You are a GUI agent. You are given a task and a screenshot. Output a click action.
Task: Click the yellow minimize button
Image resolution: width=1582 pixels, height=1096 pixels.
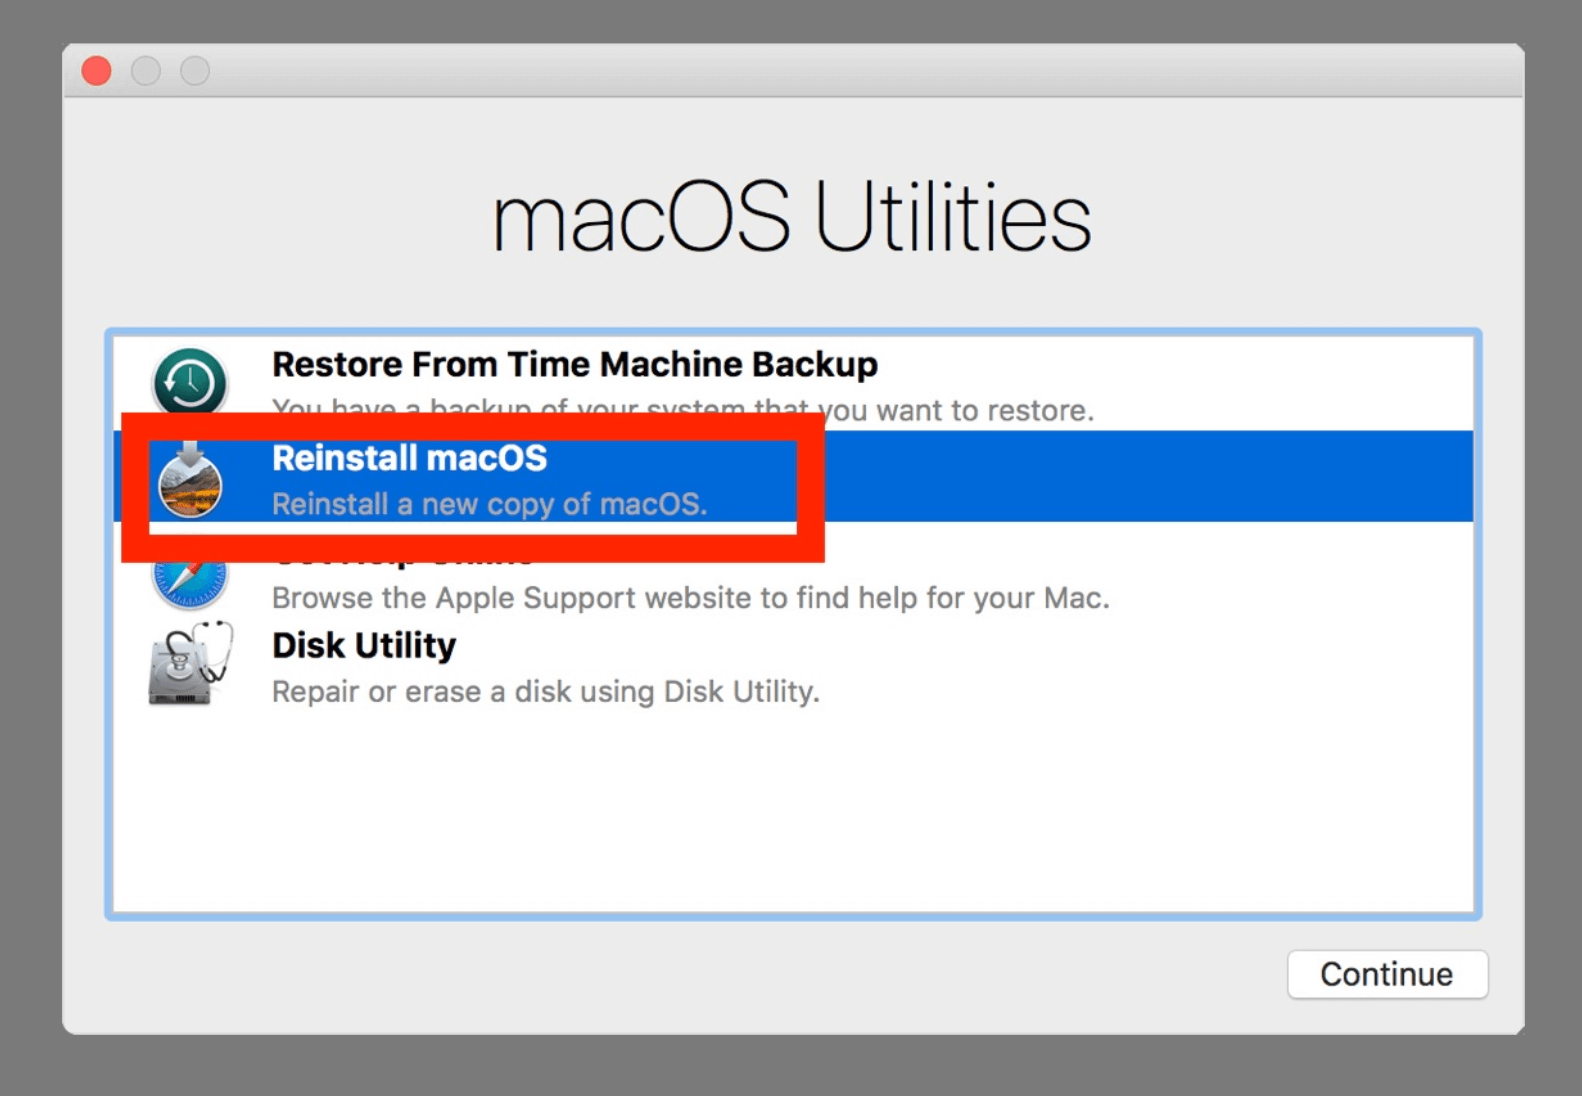pos(146,71)
